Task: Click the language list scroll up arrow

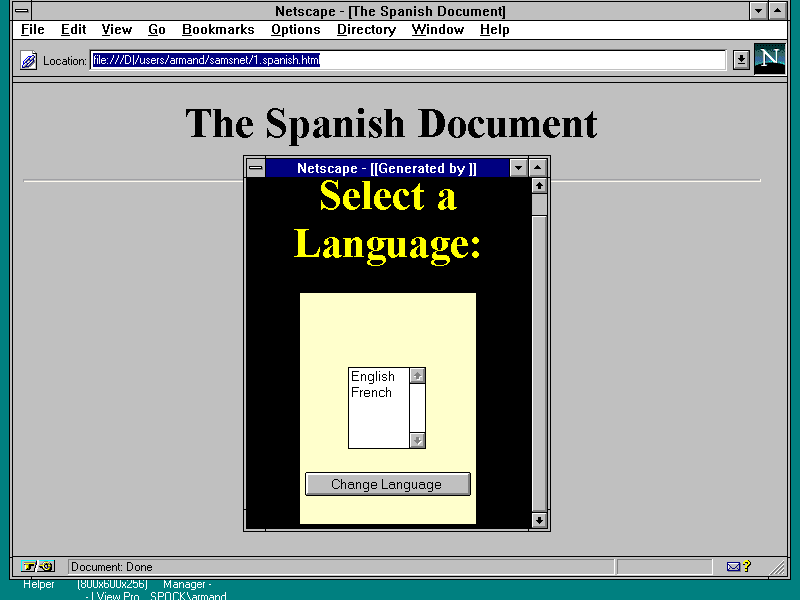Action: point(417,376)
